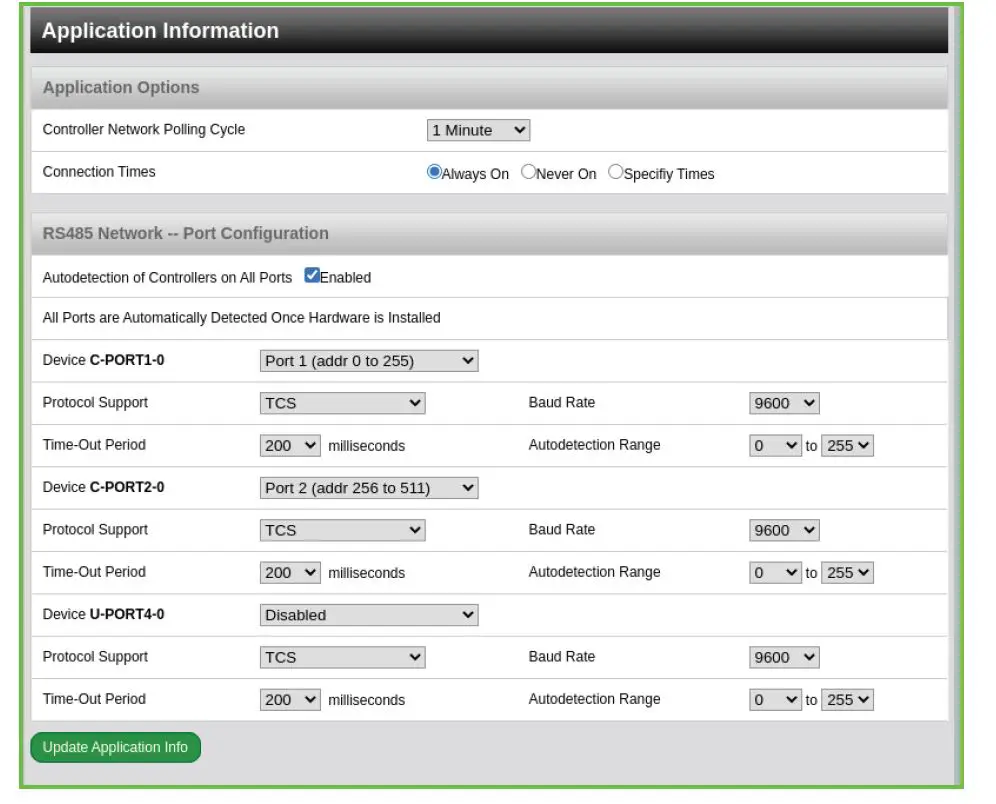The width and height of the screenshot is (996, 804).
Task: Open the Controller Network Polling Cycle dropdown
Action: pos(478,130)
